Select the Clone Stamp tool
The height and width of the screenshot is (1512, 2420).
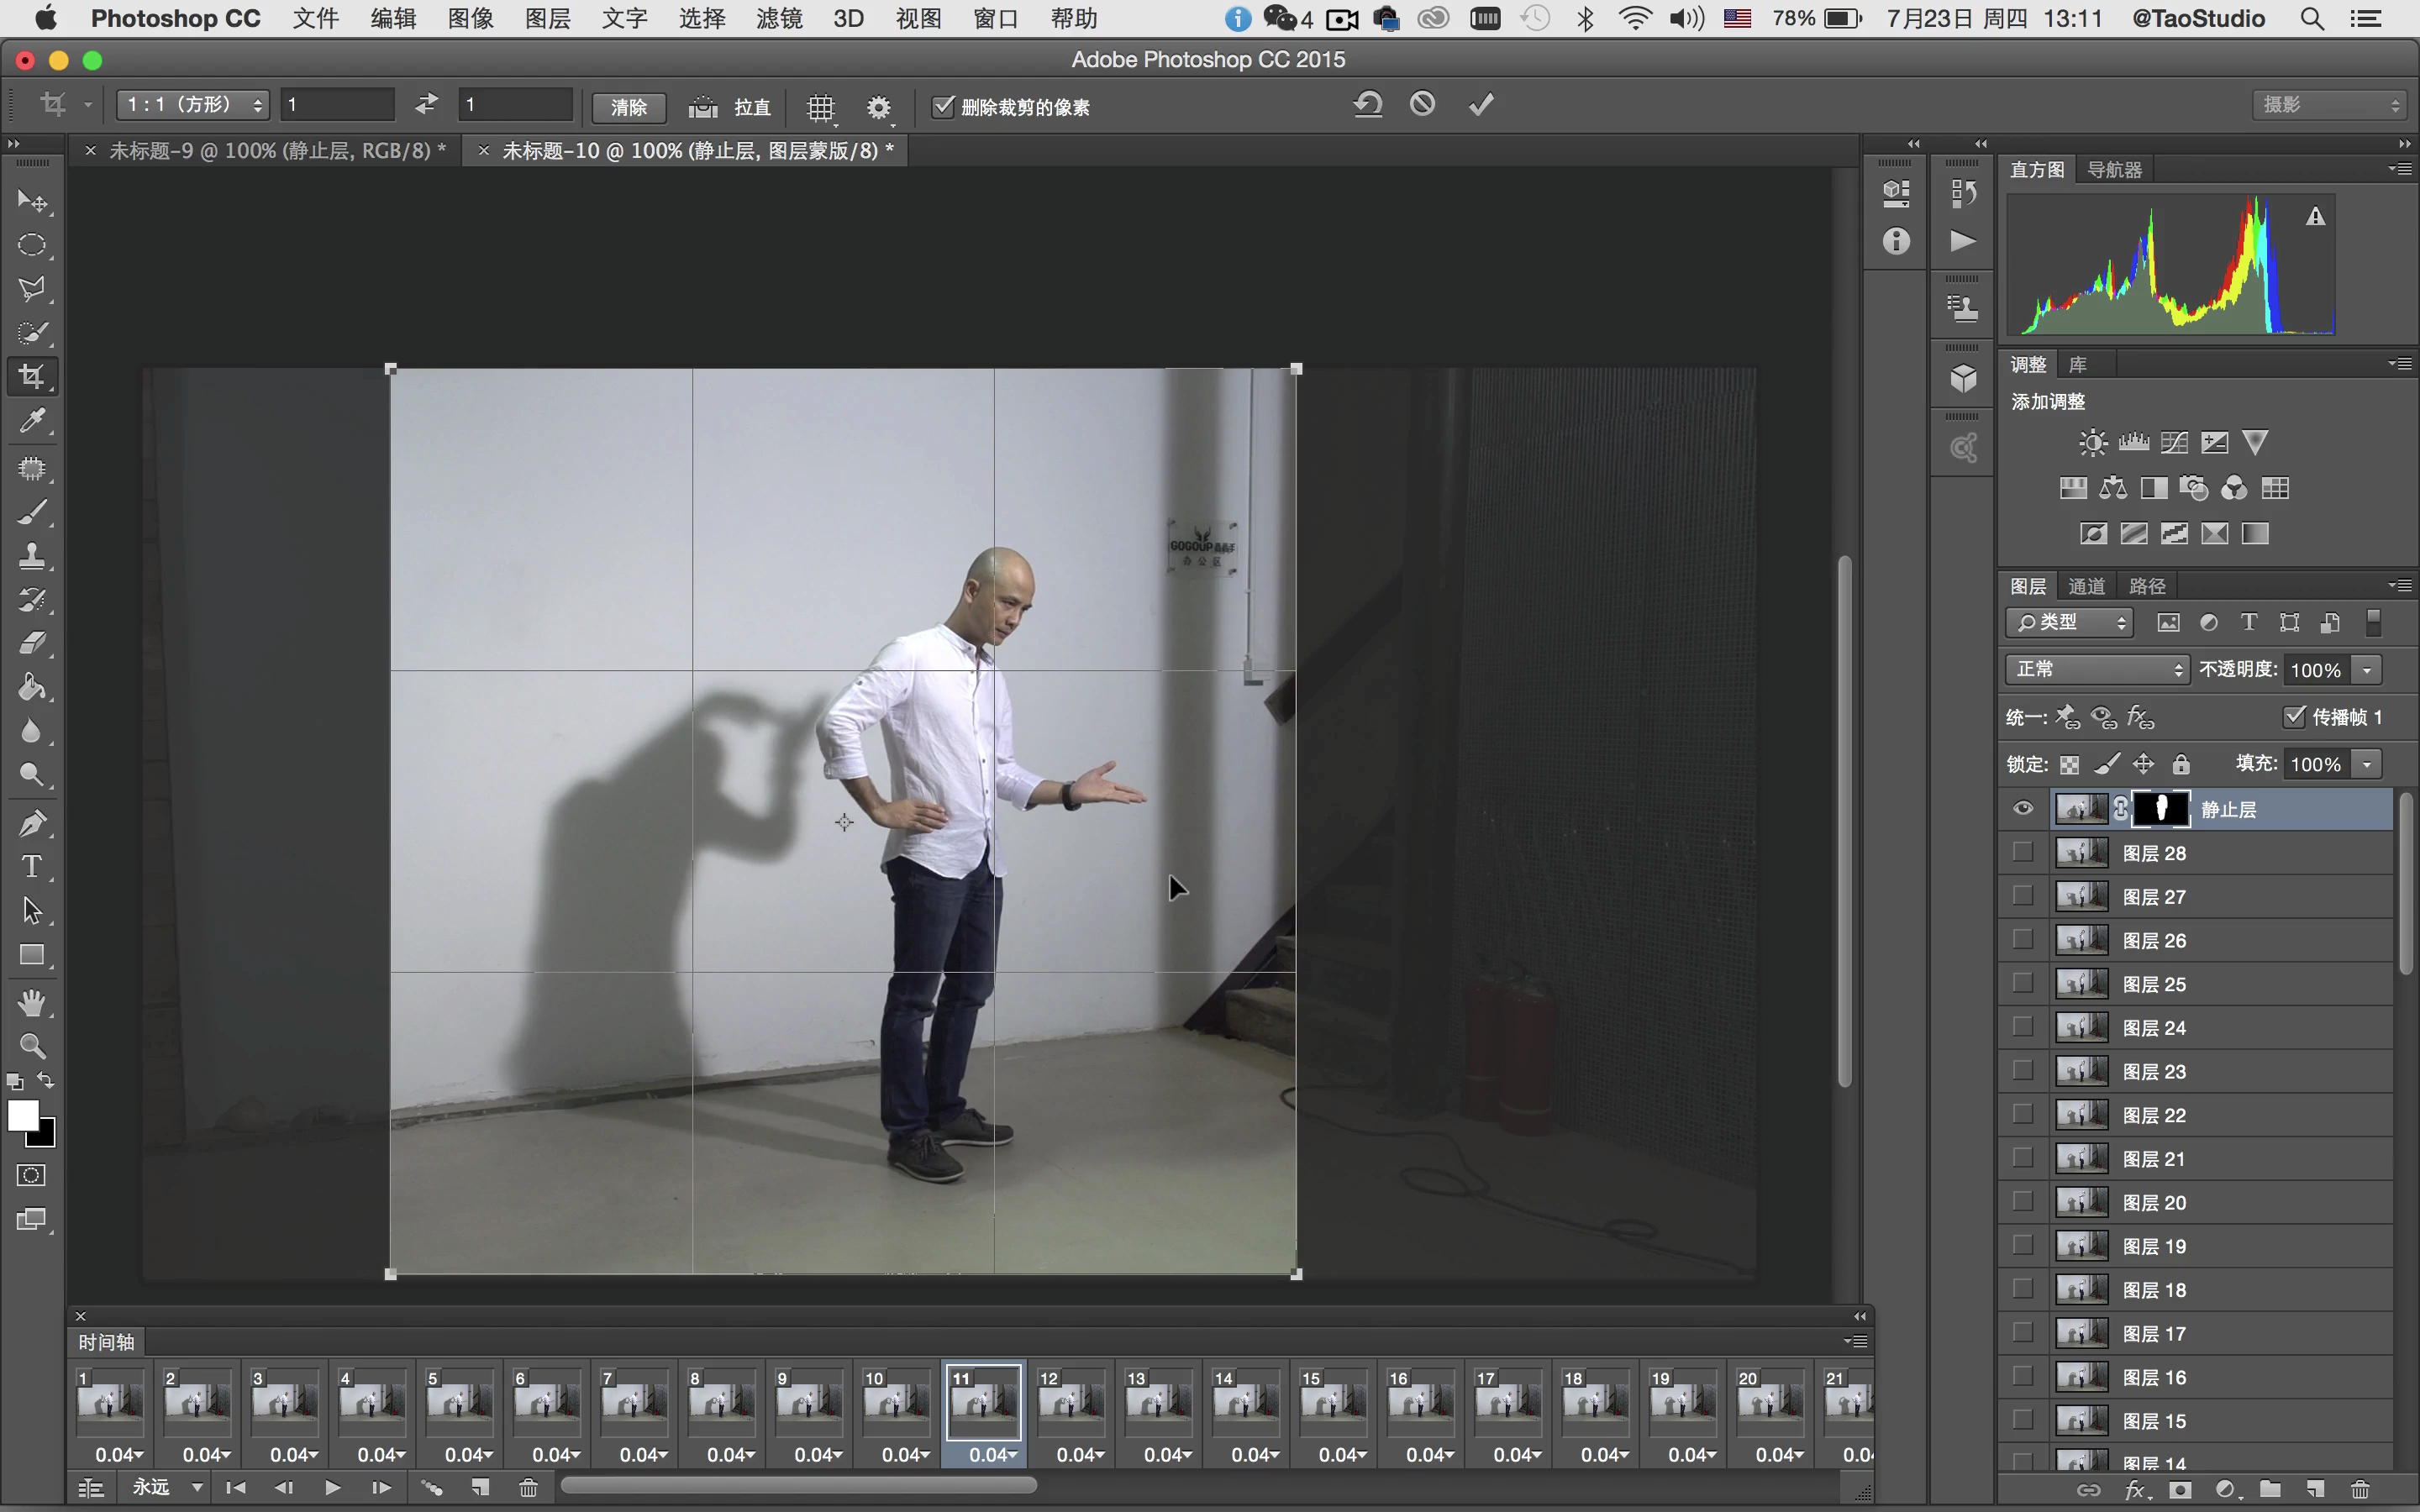(32, 556)
